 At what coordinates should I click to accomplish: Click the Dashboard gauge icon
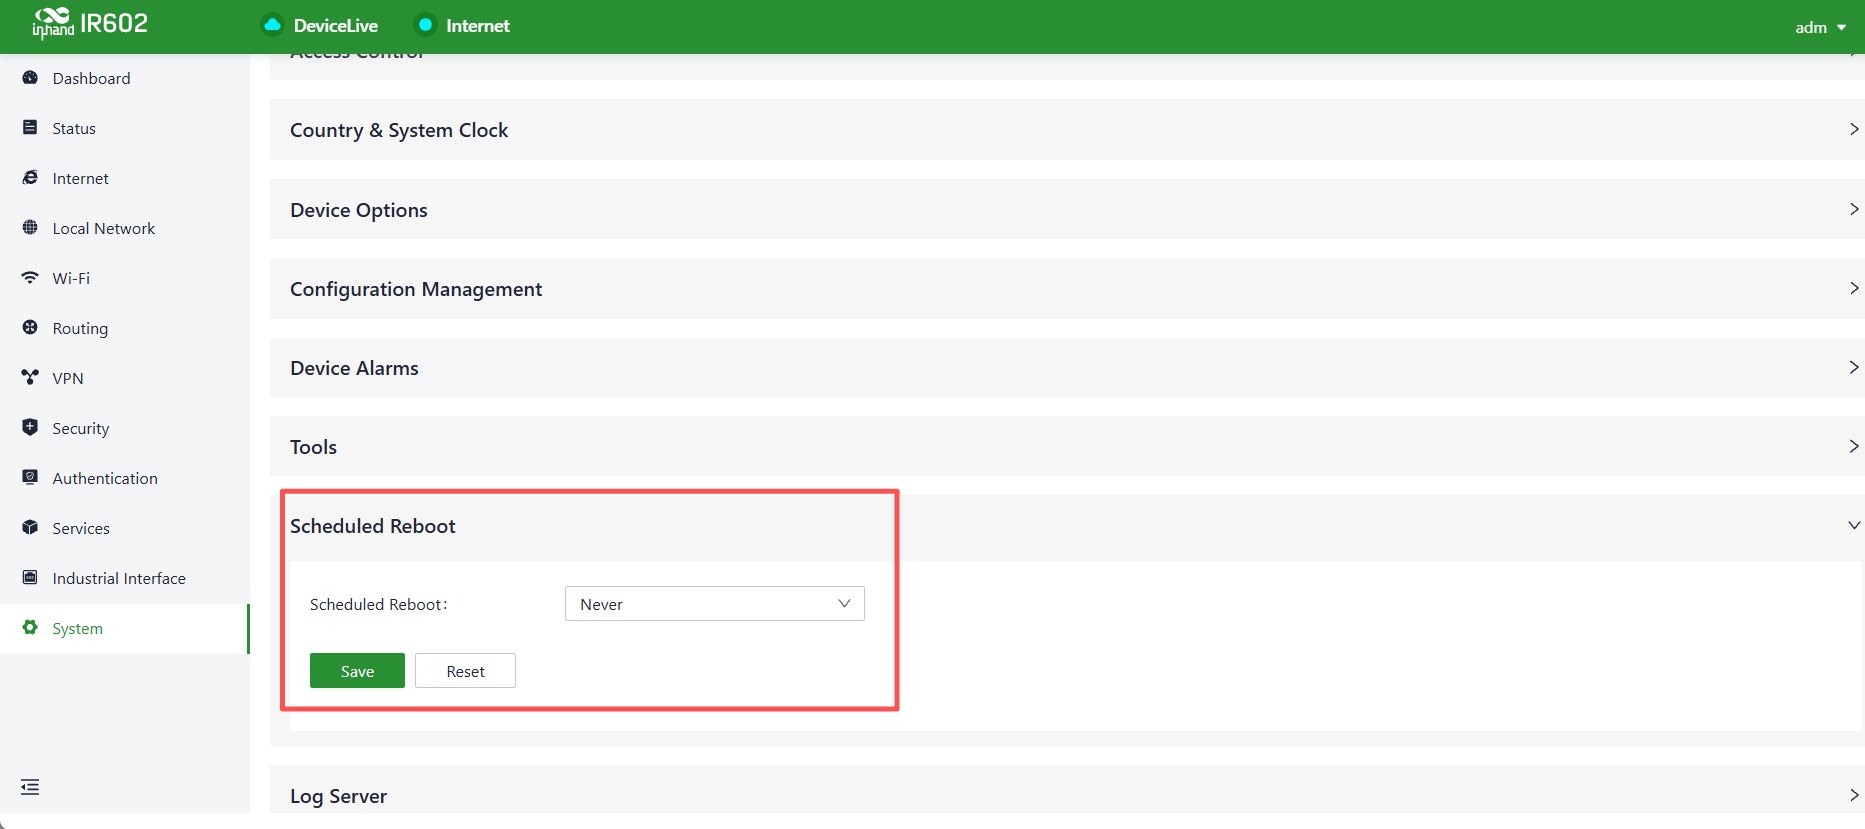[30, 78]
